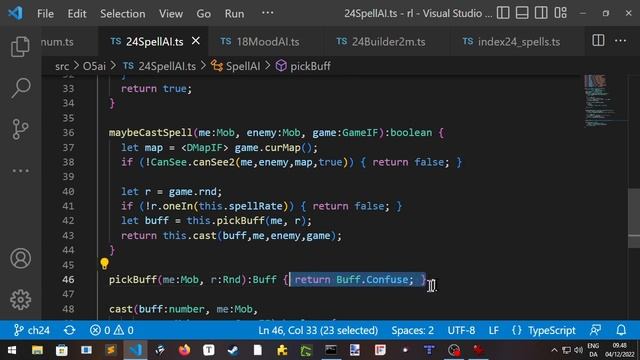
Task: Open Firefox from taskbar
Action: pos(184,350)
